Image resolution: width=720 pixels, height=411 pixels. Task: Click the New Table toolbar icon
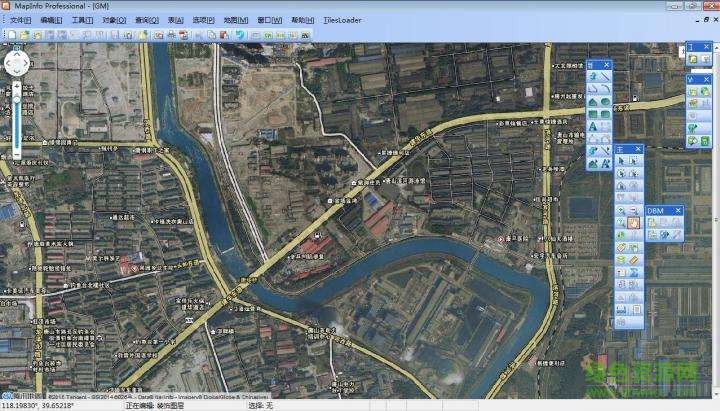coord(12,35)
